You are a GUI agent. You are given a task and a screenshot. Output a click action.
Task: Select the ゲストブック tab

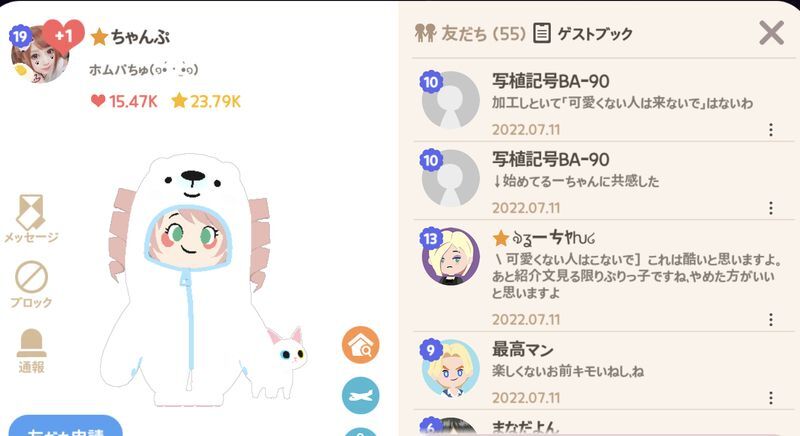coord(583,34)
